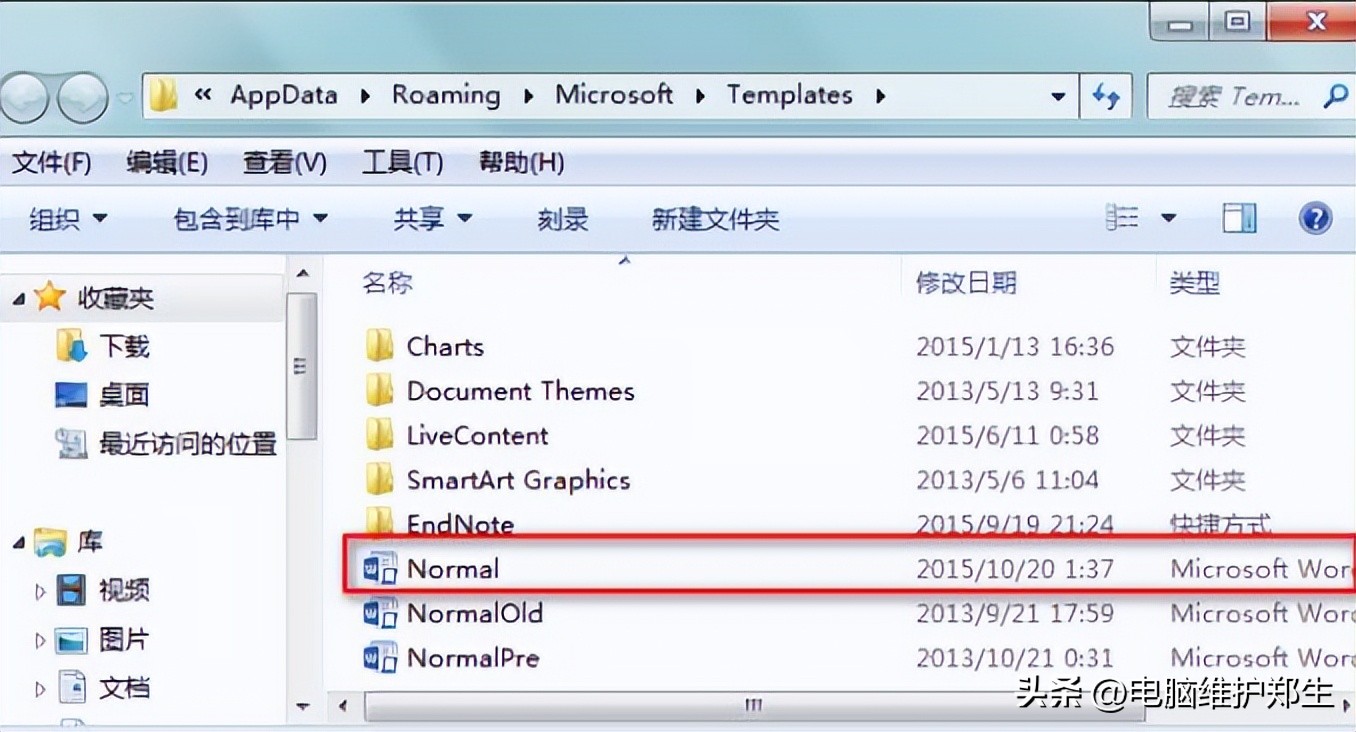Toggle the preview pane icon
Screen dimensions: 1356x732
[x=1240, y=217]
